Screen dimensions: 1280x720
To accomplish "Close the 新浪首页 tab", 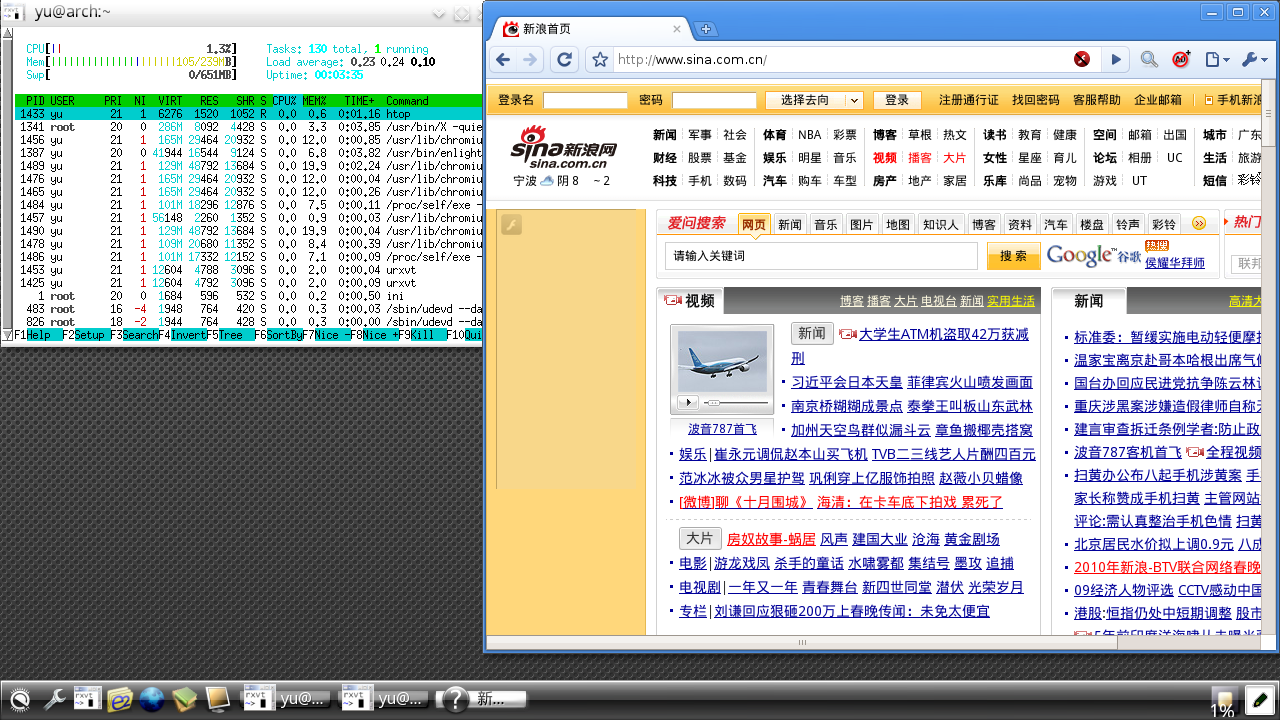I will point(679,29).
